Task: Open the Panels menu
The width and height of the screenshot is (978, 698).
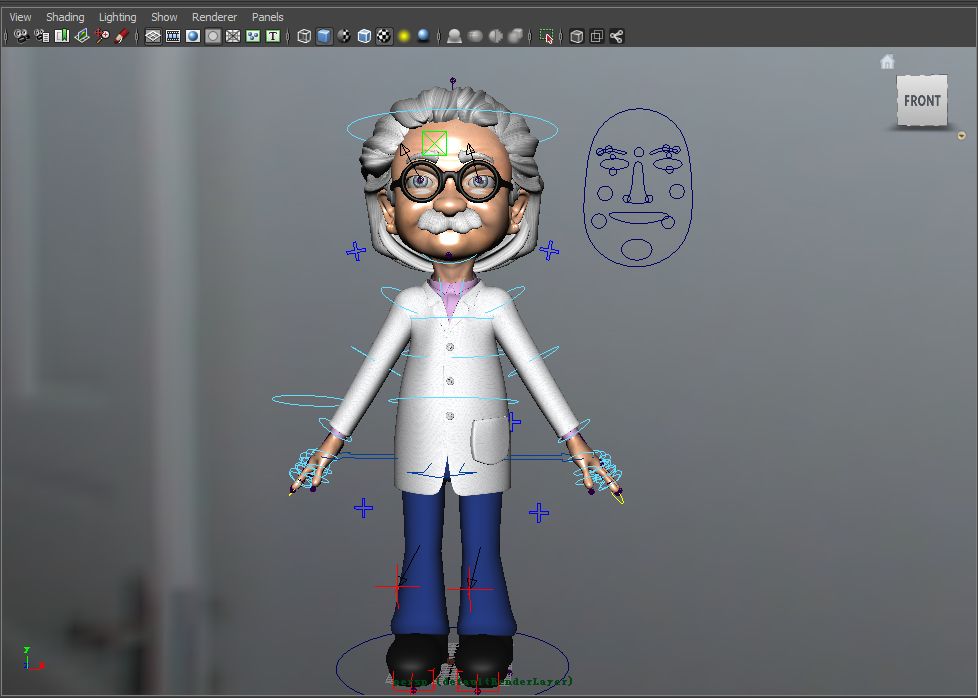Action: point(267,17)
